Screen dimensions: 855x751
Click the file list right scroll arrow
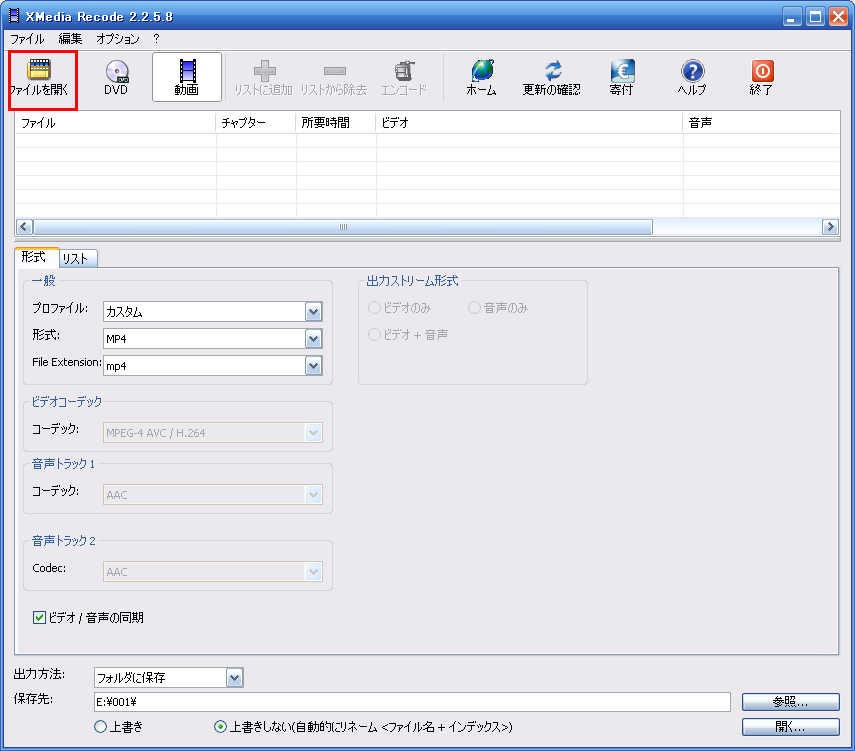pos(830,226)
